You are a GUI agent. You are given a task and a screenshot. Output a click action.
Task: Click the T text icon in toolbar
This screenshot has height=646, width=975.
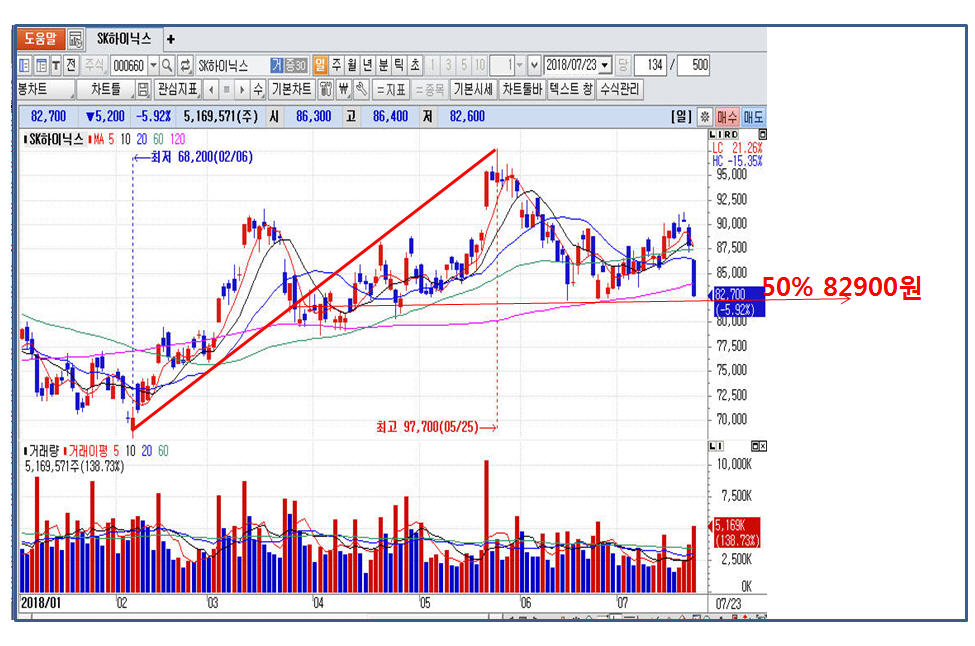56,65
